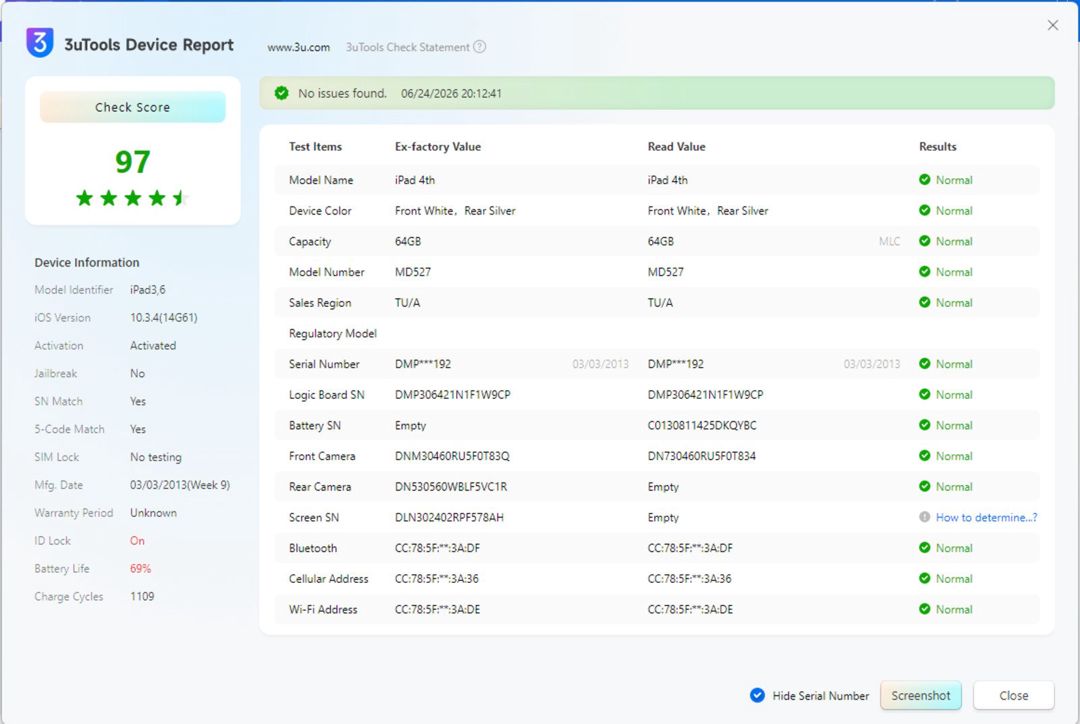The width and height of the screenshot is (1080, 724).
Task: Click the Normal check icon for Bluetooth
Action: (924, 548)
